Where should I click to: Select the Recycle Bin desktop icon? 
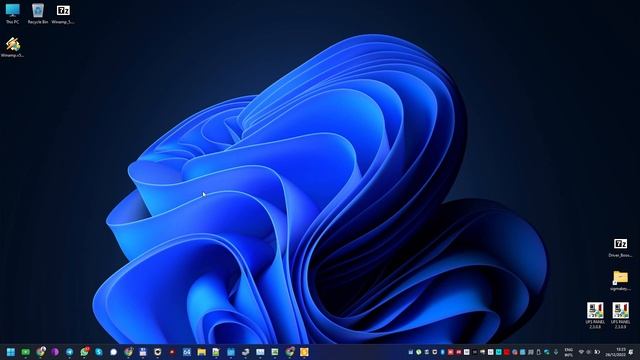38,13
